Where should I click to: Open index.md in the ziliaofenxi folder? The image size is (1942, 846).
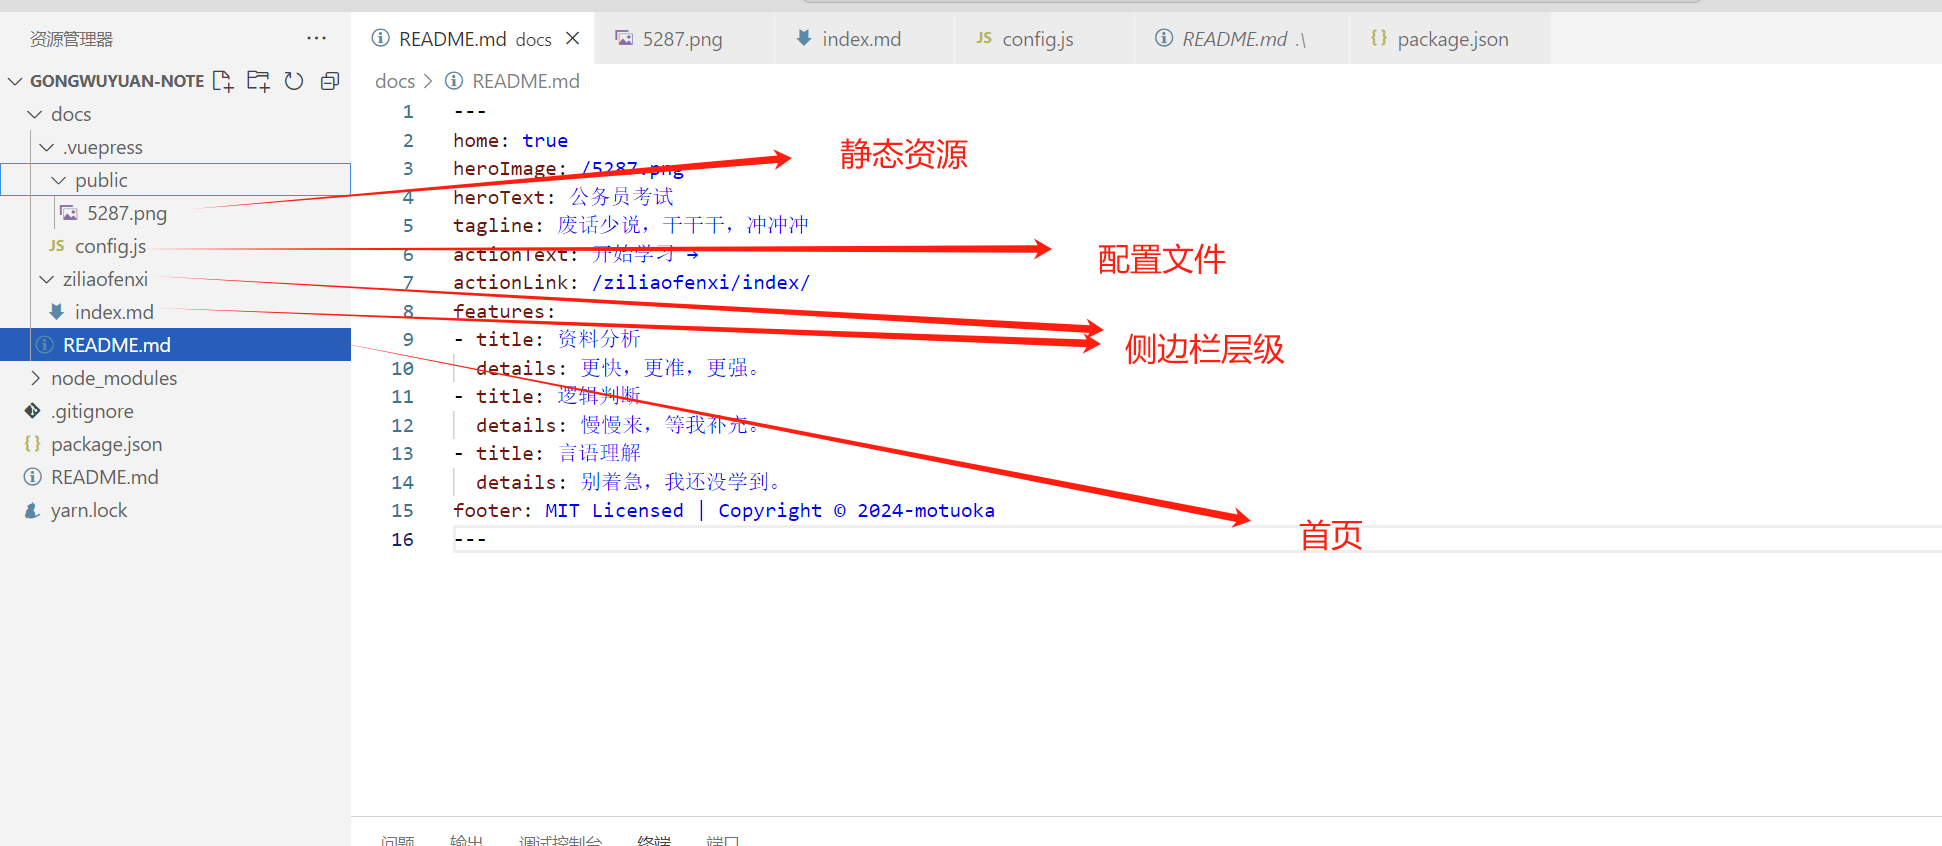114,313
